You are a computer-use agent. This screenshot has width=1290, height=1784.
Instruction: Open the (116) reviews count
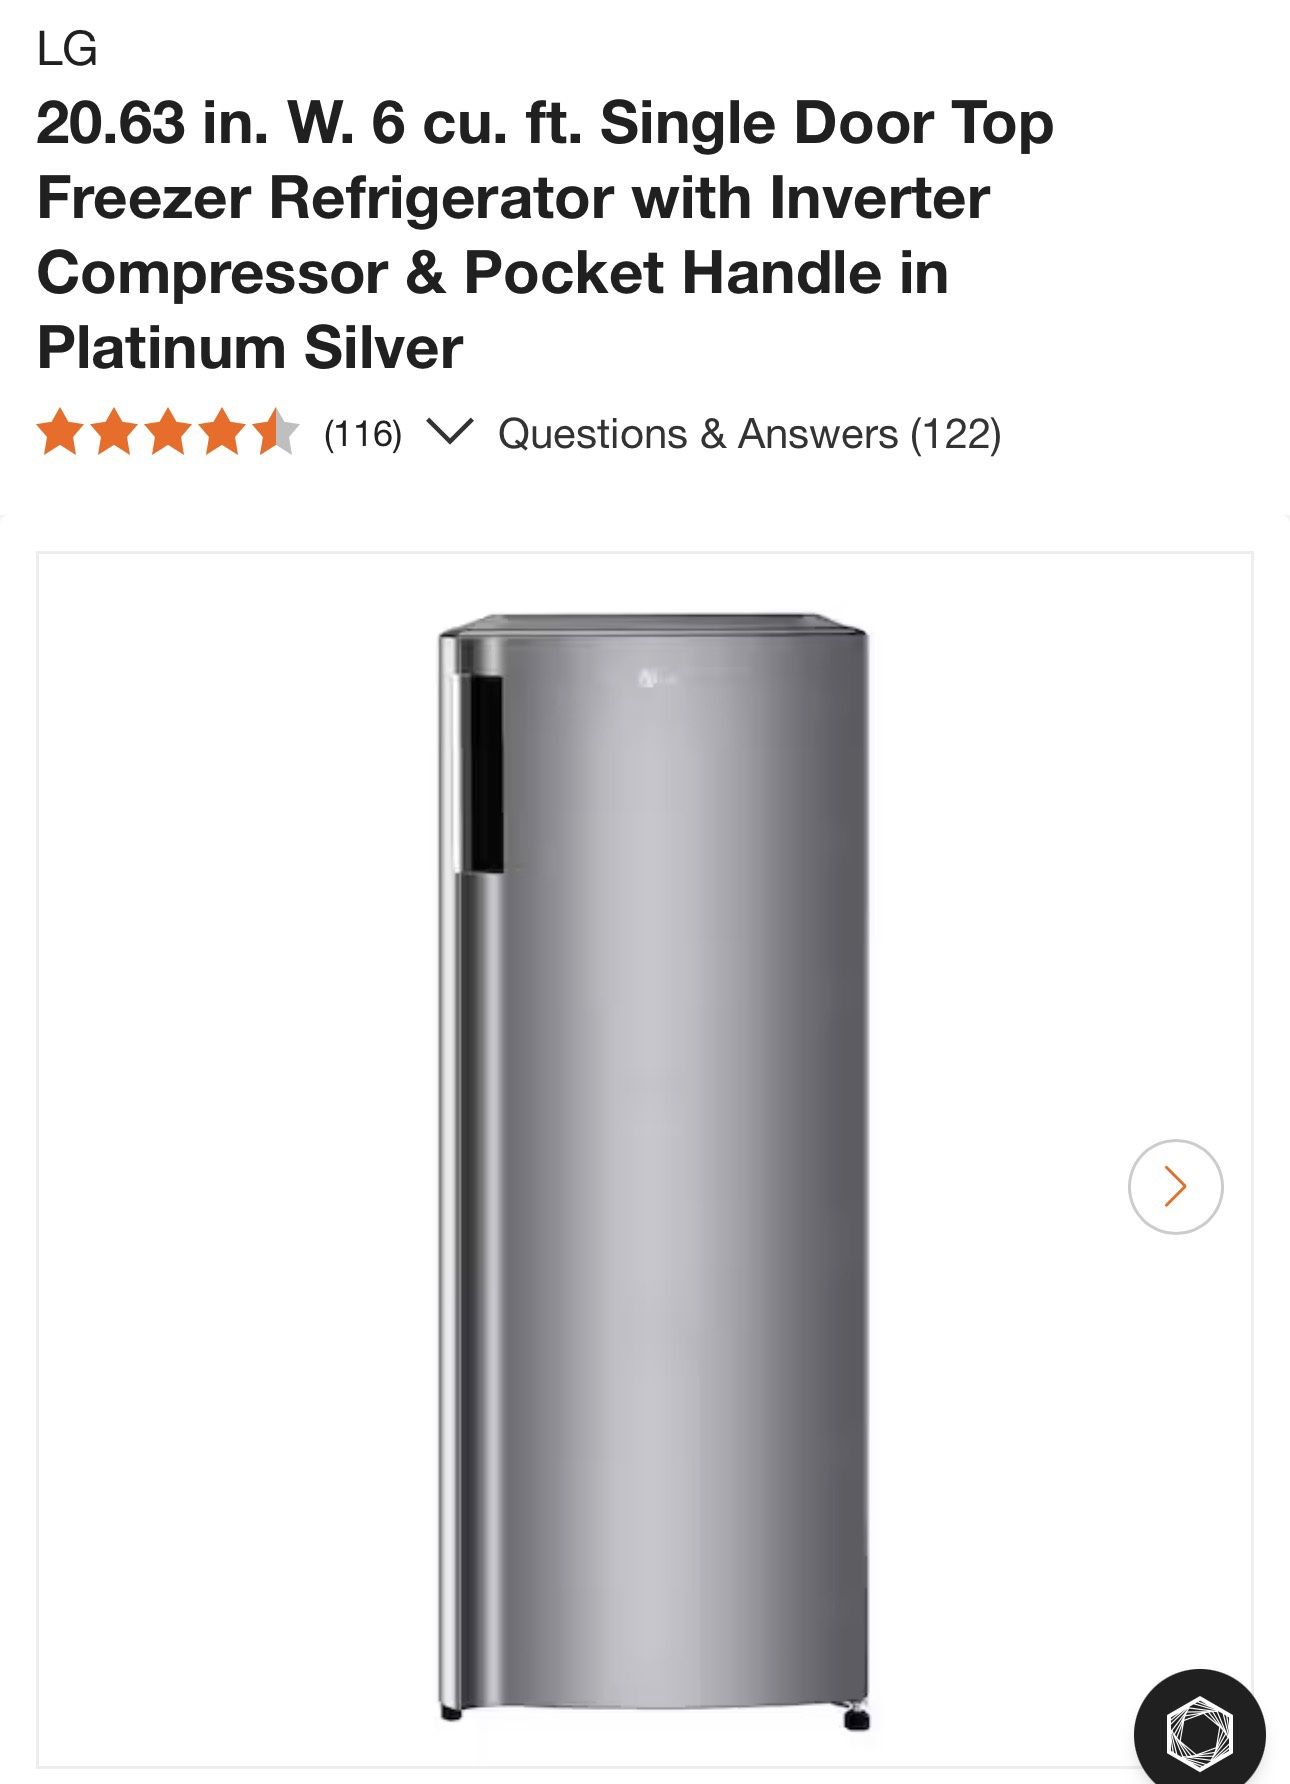click(363, 434)
